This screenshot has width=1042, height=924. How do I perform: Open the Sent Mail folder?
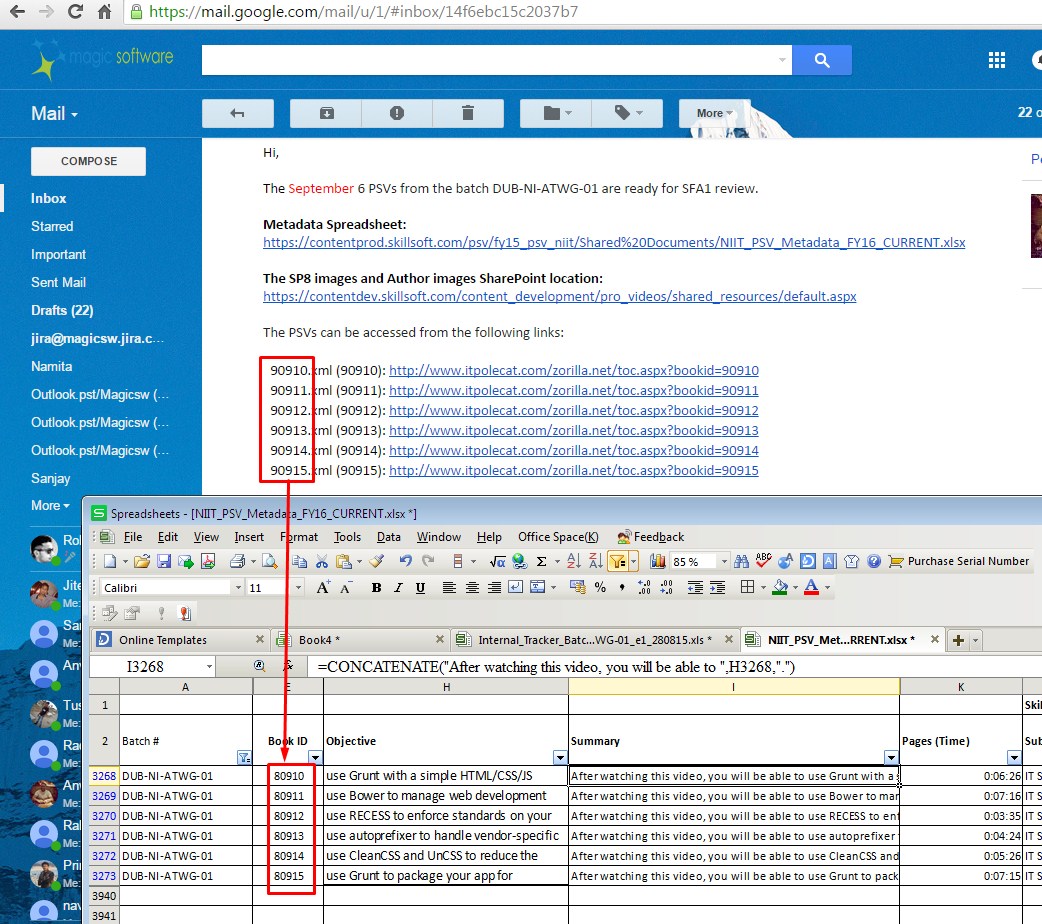click(x=58, y=283)
